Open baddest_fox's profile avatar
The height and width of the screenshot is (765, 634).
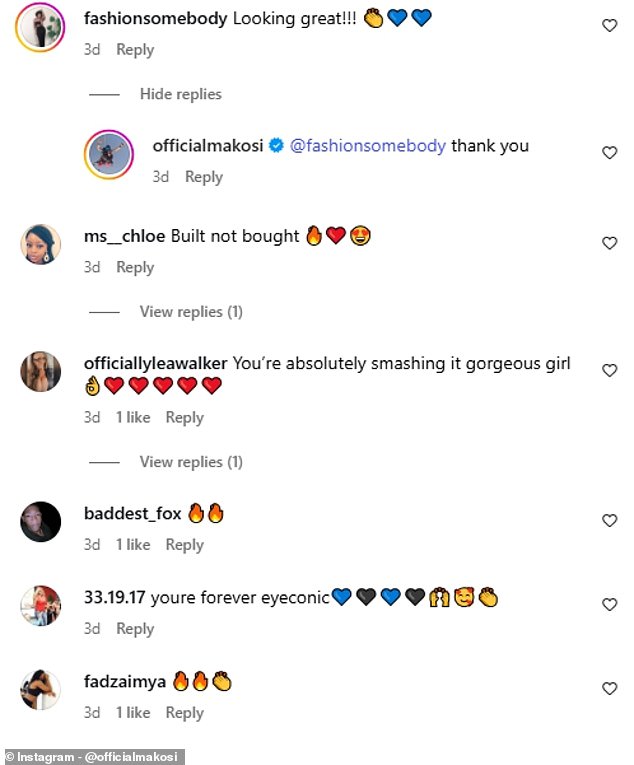point(41,522)
